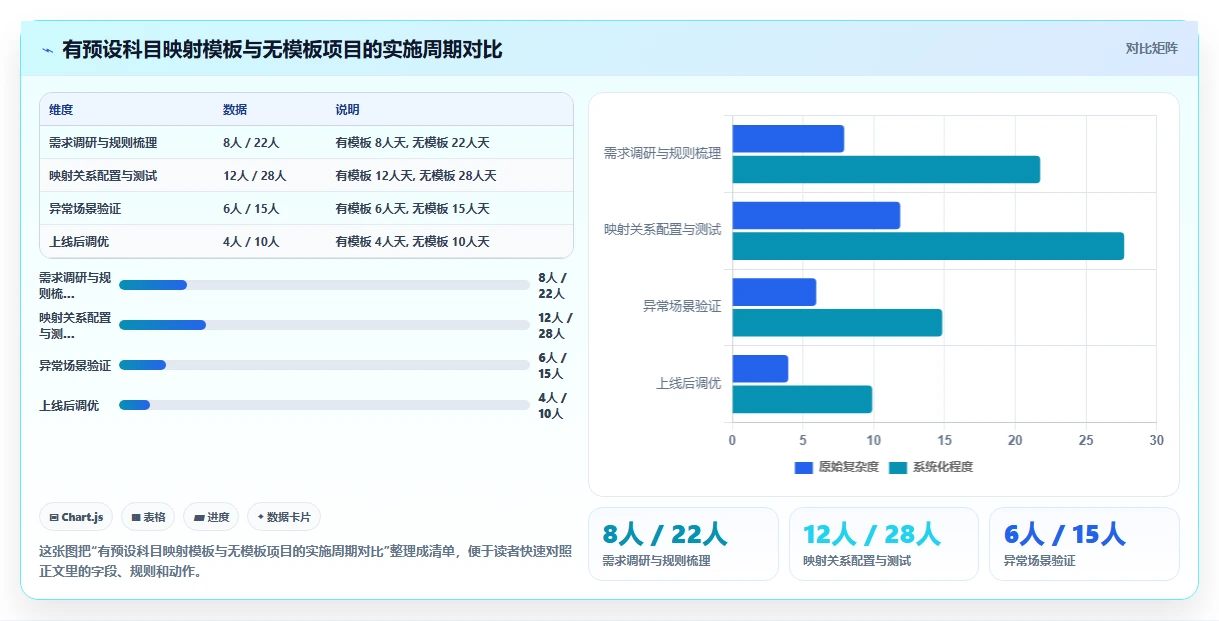Click description 有模板 6人天, 无模板 15人天

(x=413, y=209)
